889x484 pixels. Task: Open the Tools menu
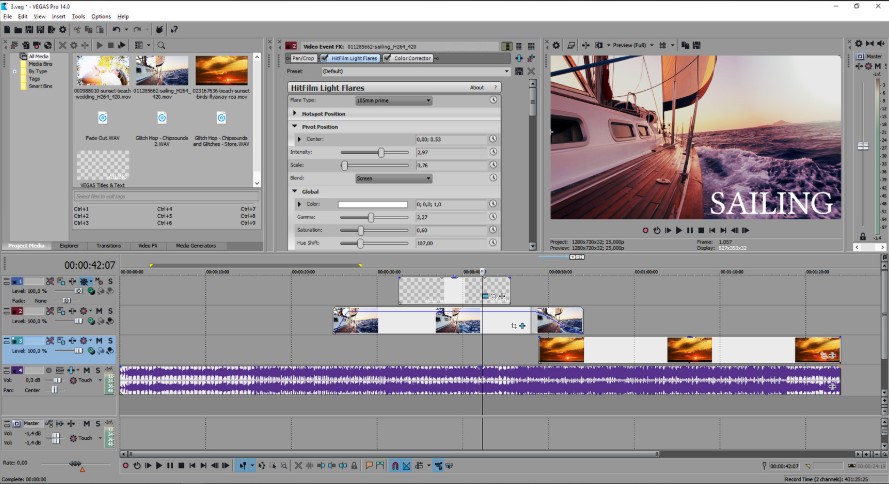pos(78,17)
